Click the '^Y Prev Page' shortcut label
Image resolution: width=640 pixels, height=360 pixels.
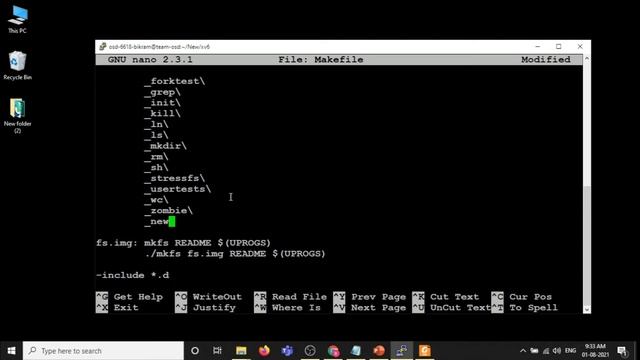(370, 297)
